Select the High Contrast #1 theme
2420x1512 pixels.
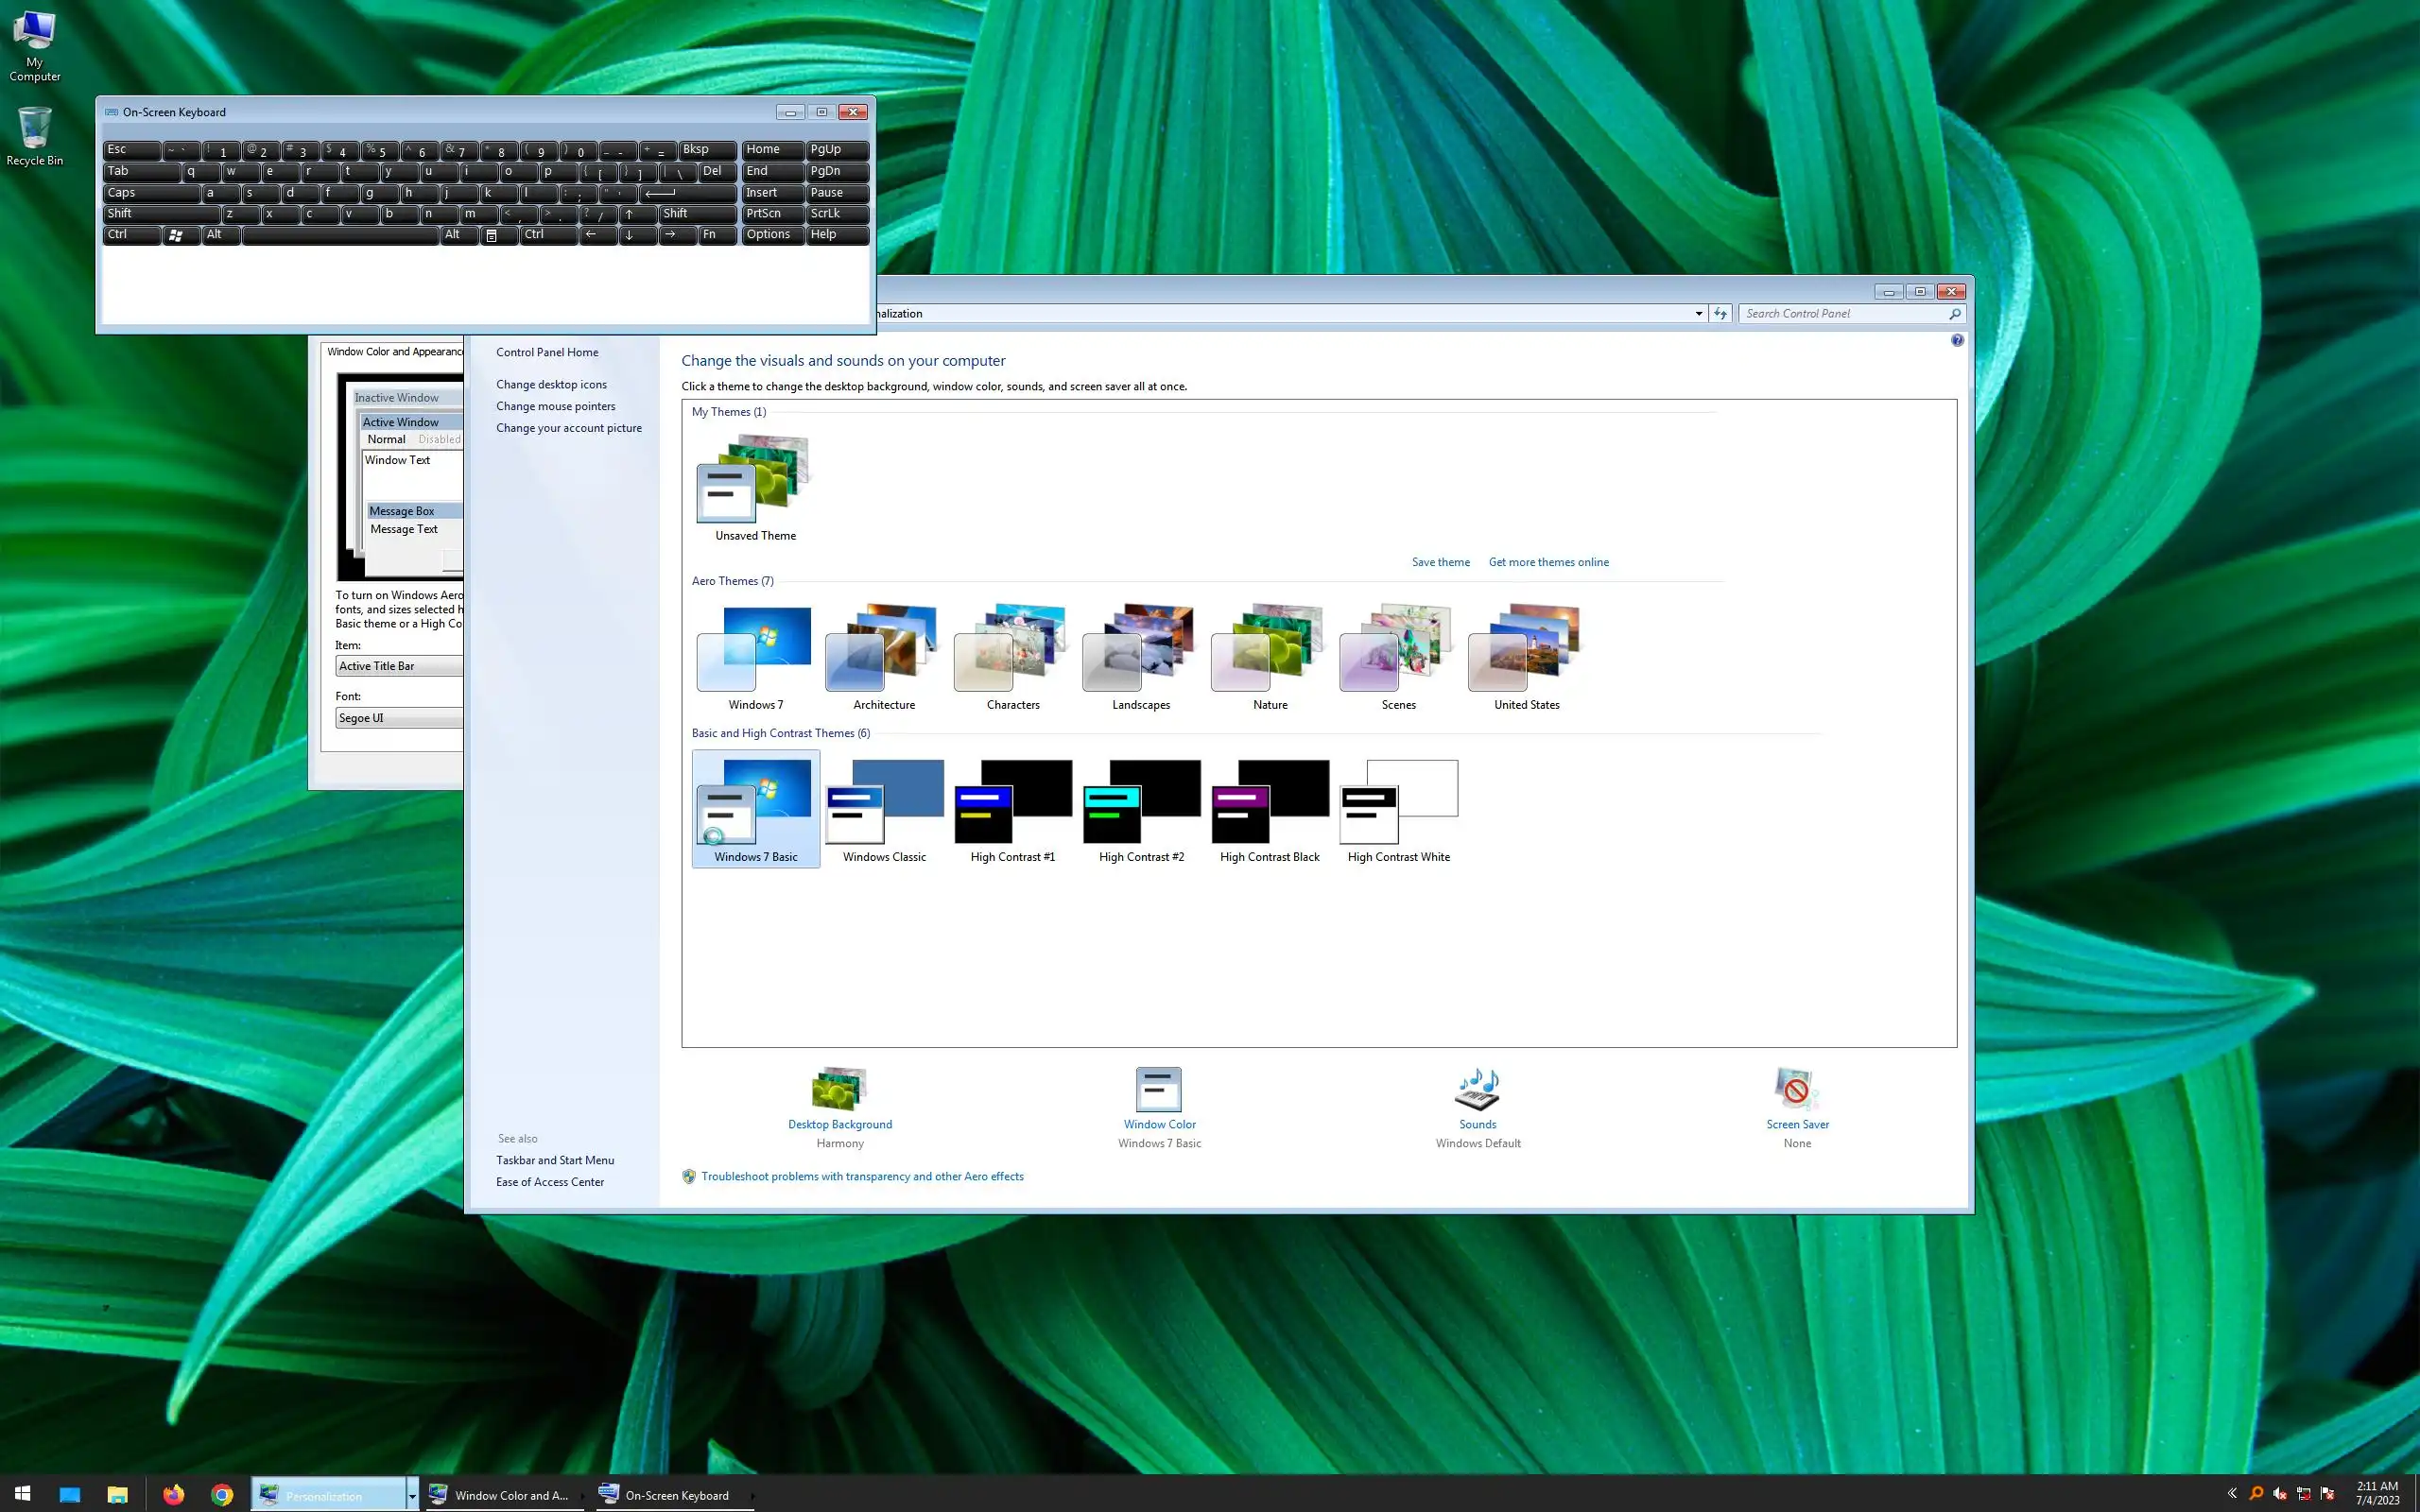pyautogui.click(x=1012, y=810)
